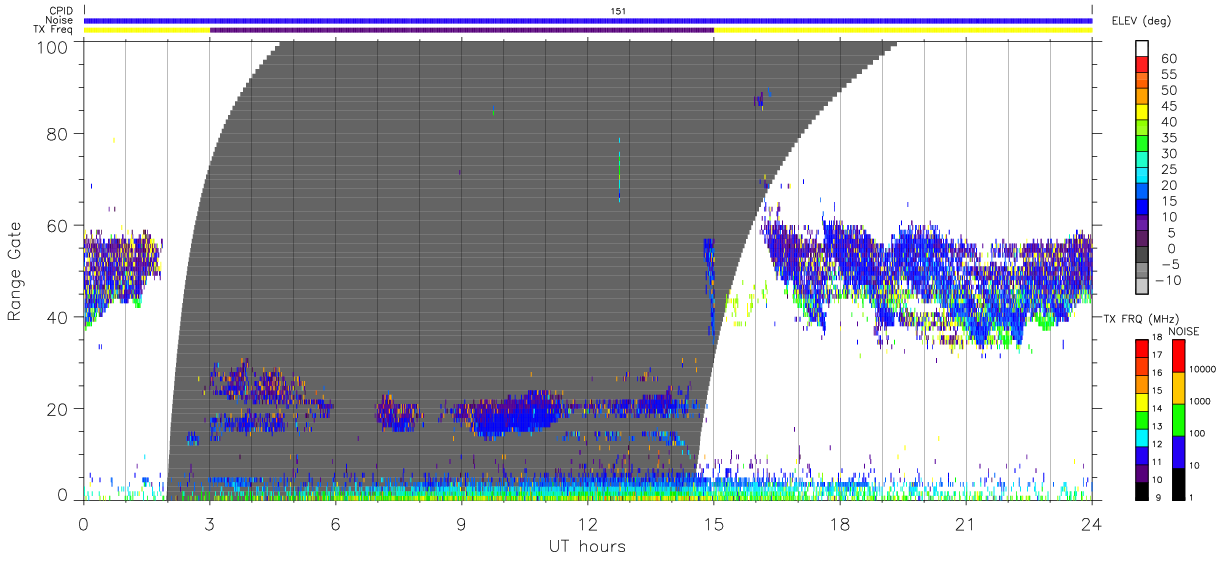Click the CPID value 151 above the plot
This screenshot has width=1228, height=567.
[619, 11]
